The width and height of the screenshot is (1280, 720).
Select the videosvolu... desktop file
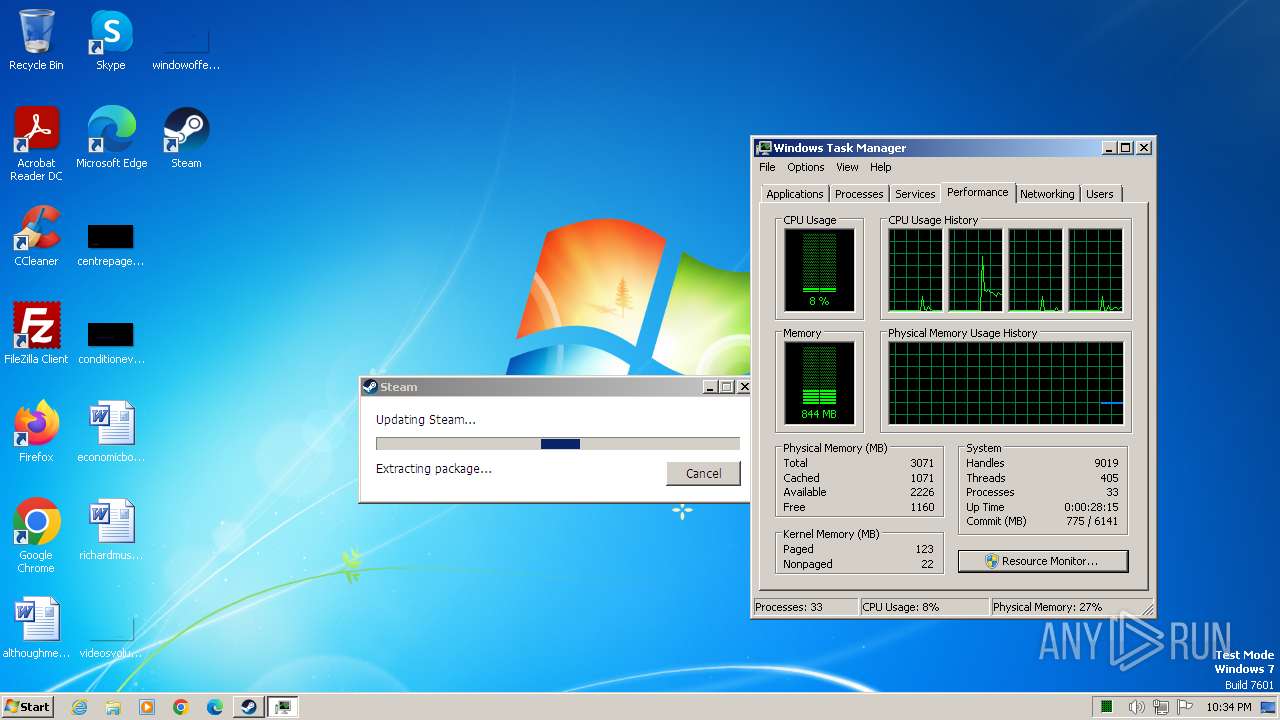pyautogui.click(x=111, y=634)
